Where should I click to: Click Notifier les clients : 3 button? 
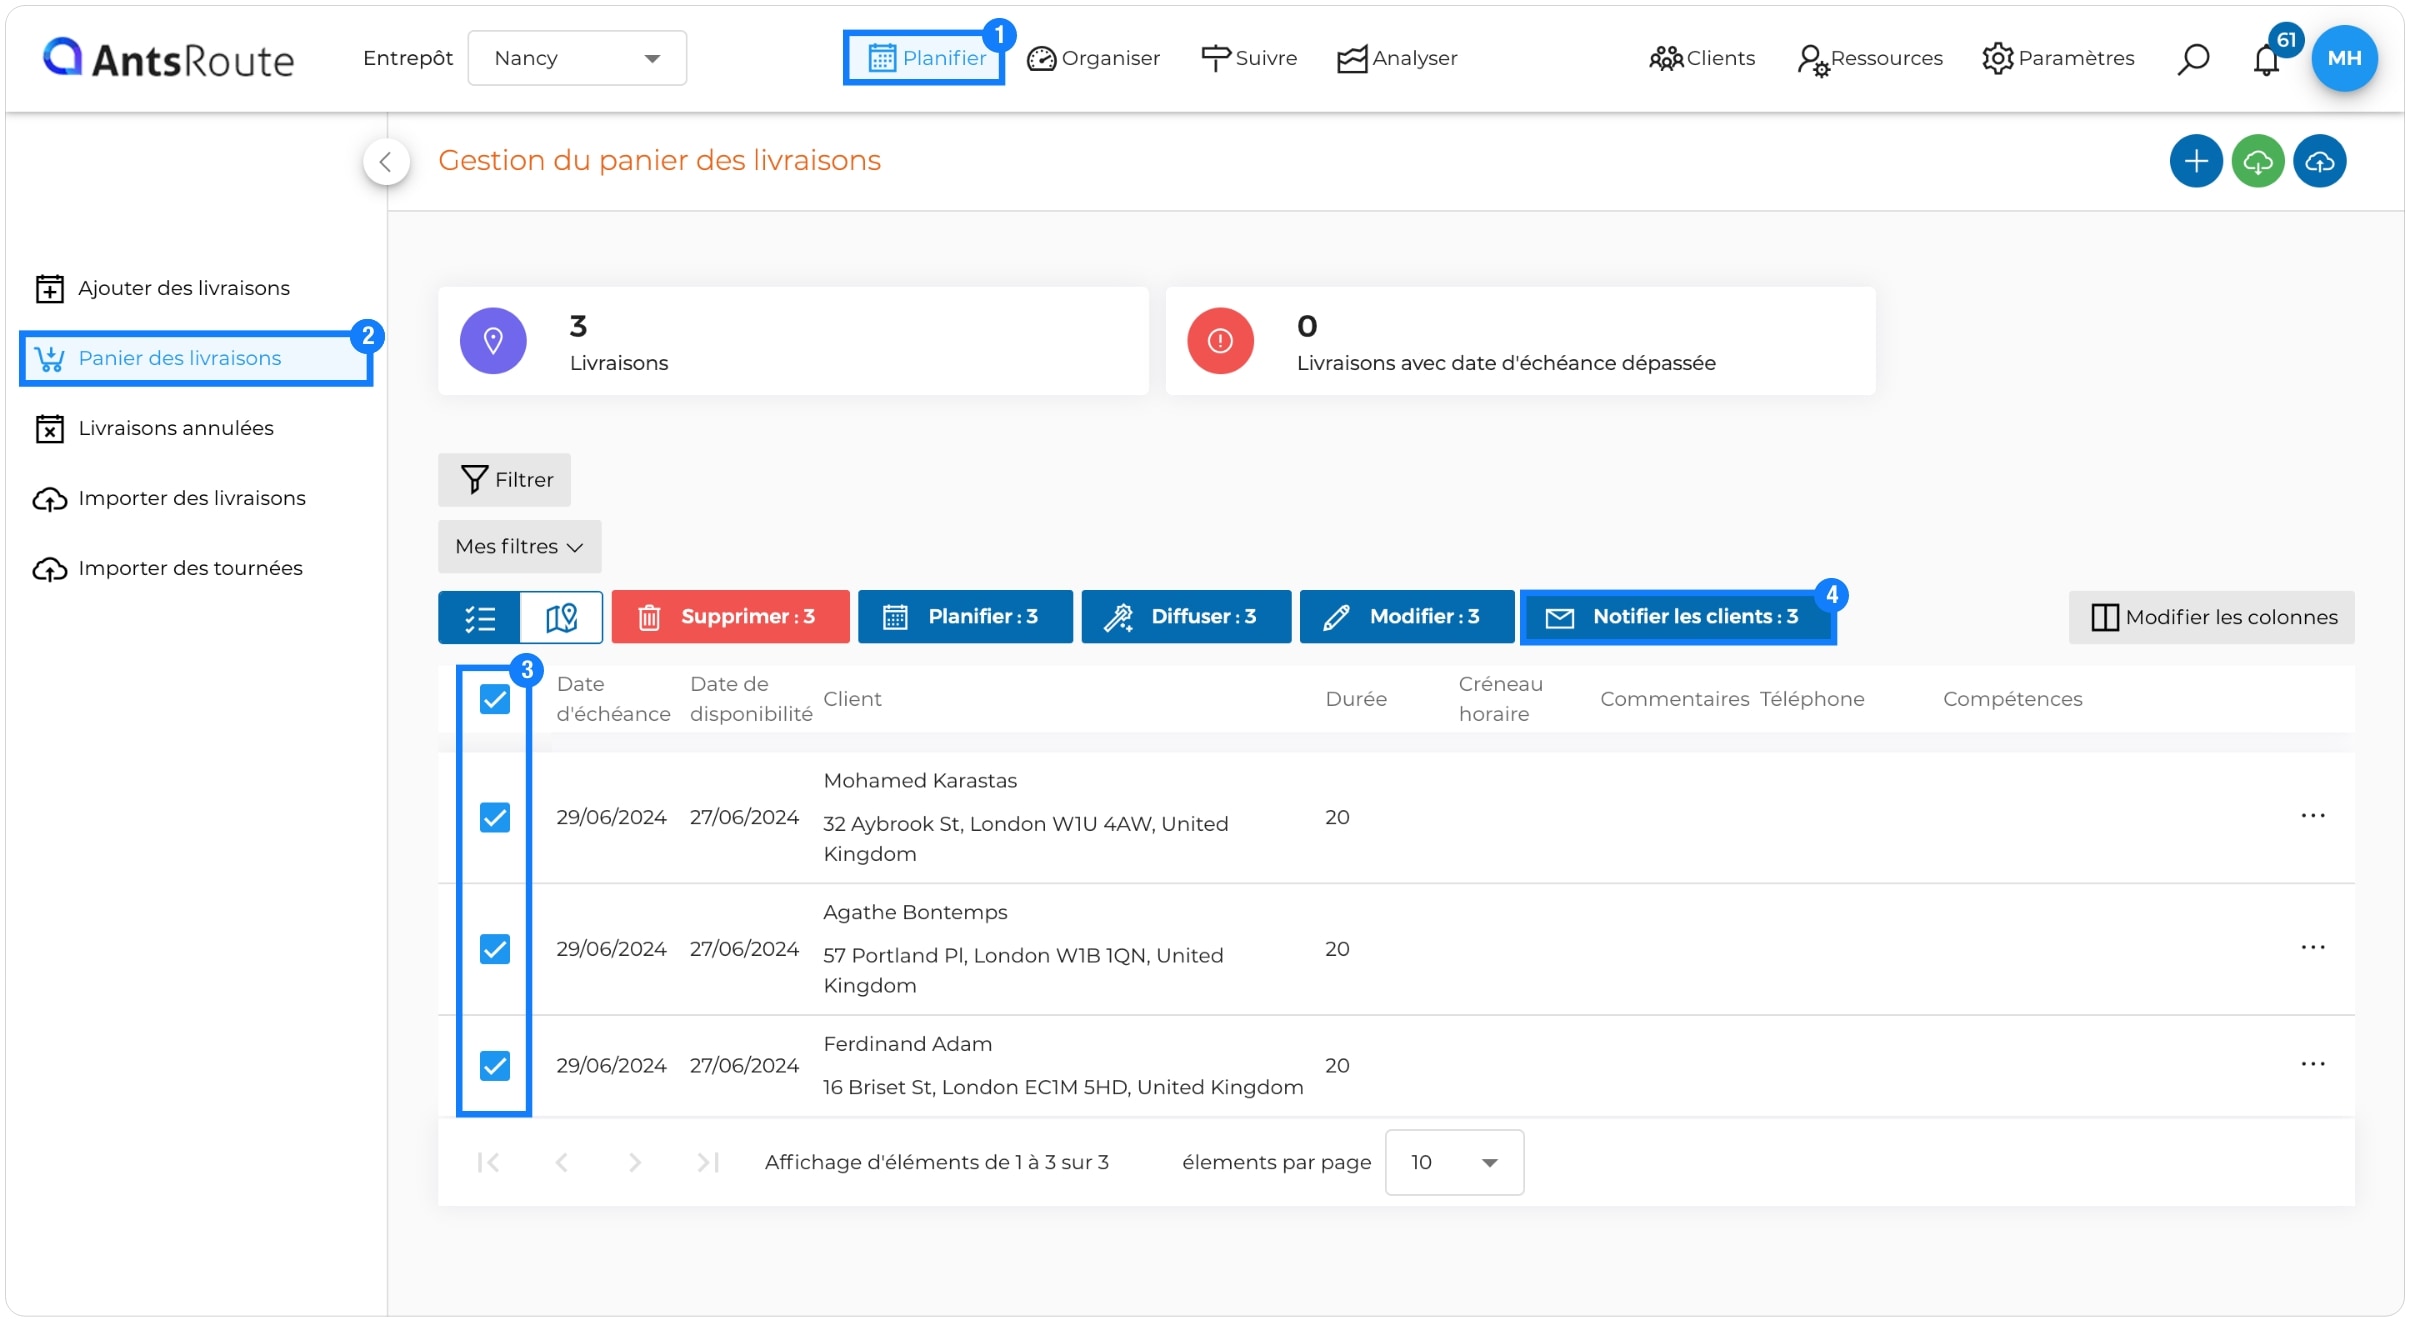[x=1678, y=617]
